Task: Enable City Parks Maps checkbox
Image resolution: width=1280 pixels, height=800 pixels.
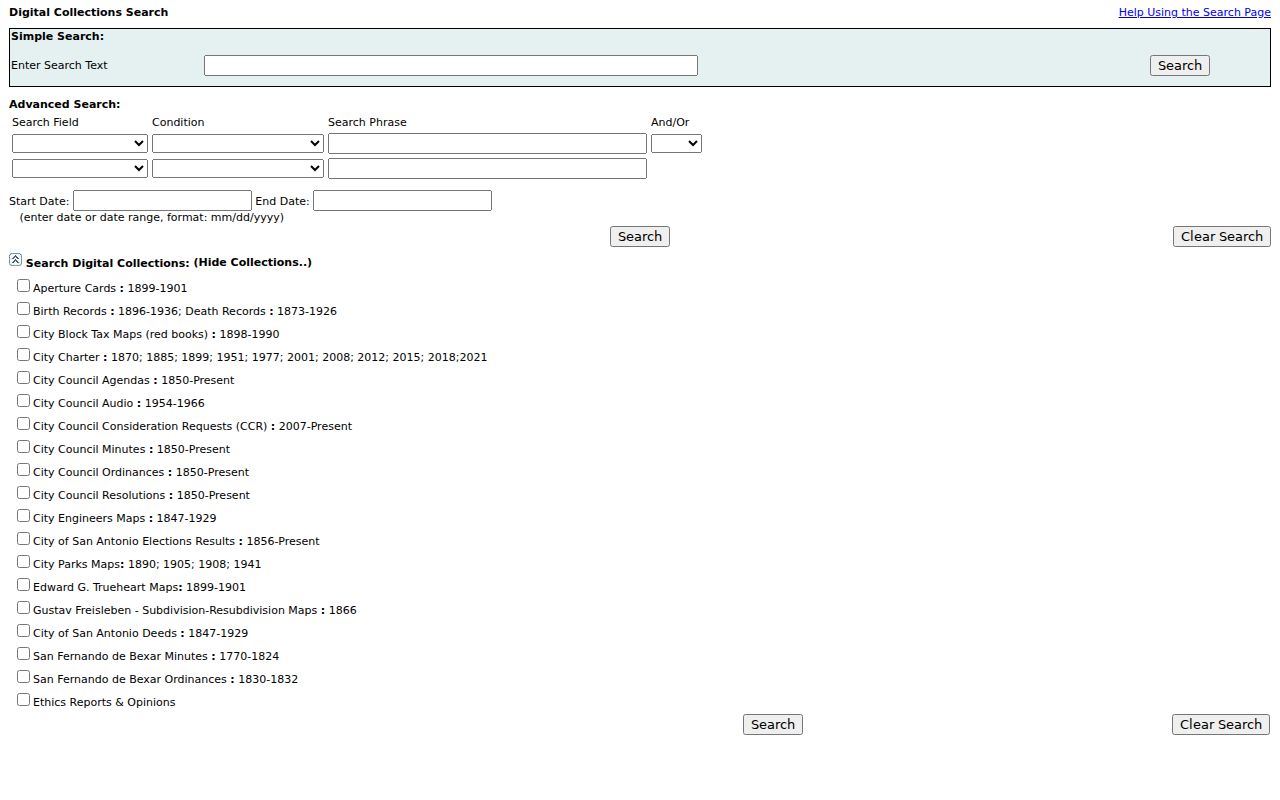Action: pos(23,562)
